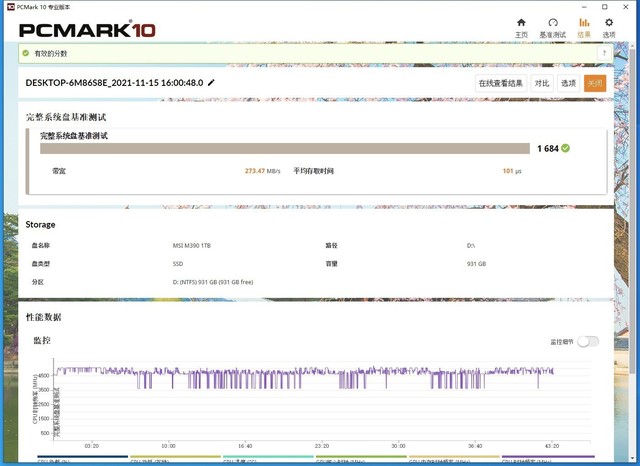Viewport: 640px width, 466px height.
Task: Click the orange 关闭 button
Action: coord(595,83)
